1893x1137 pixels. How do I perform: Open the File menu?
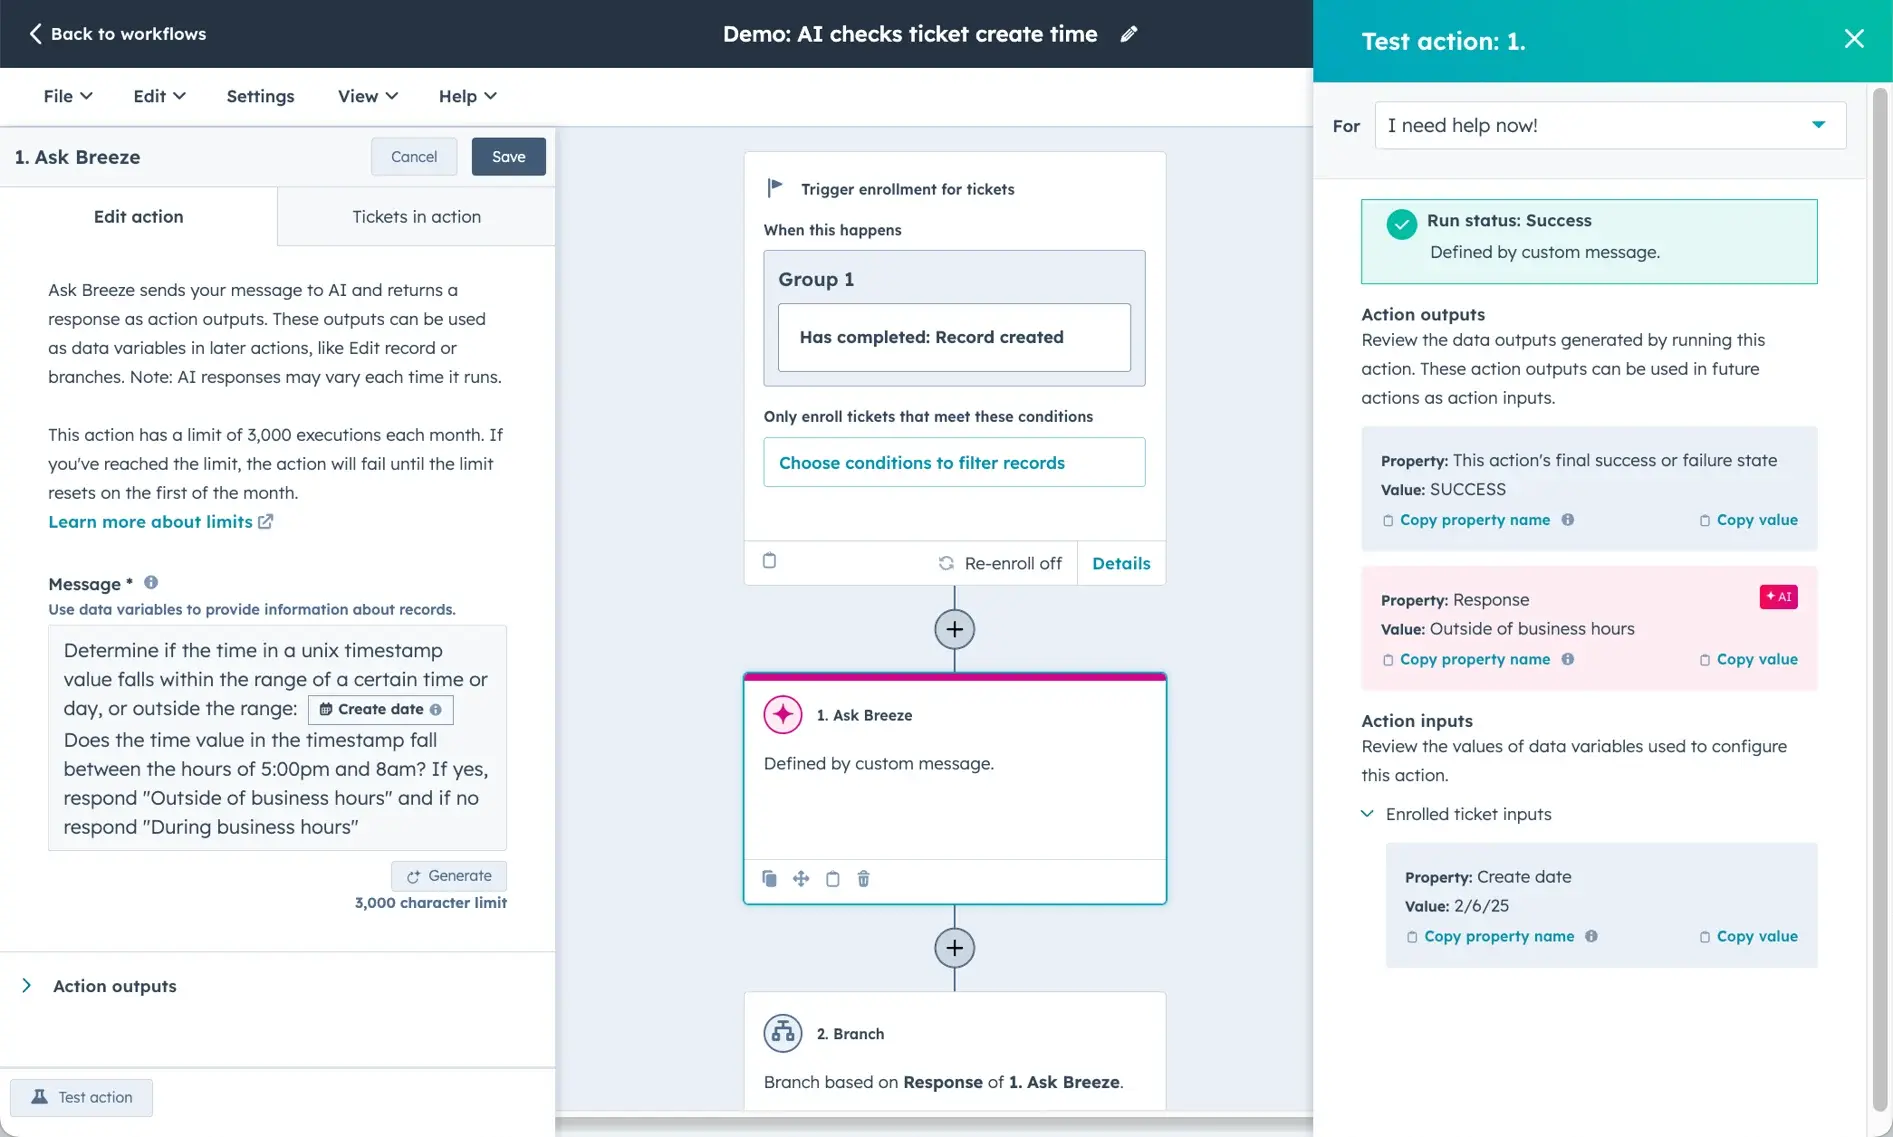click(67, 96)
